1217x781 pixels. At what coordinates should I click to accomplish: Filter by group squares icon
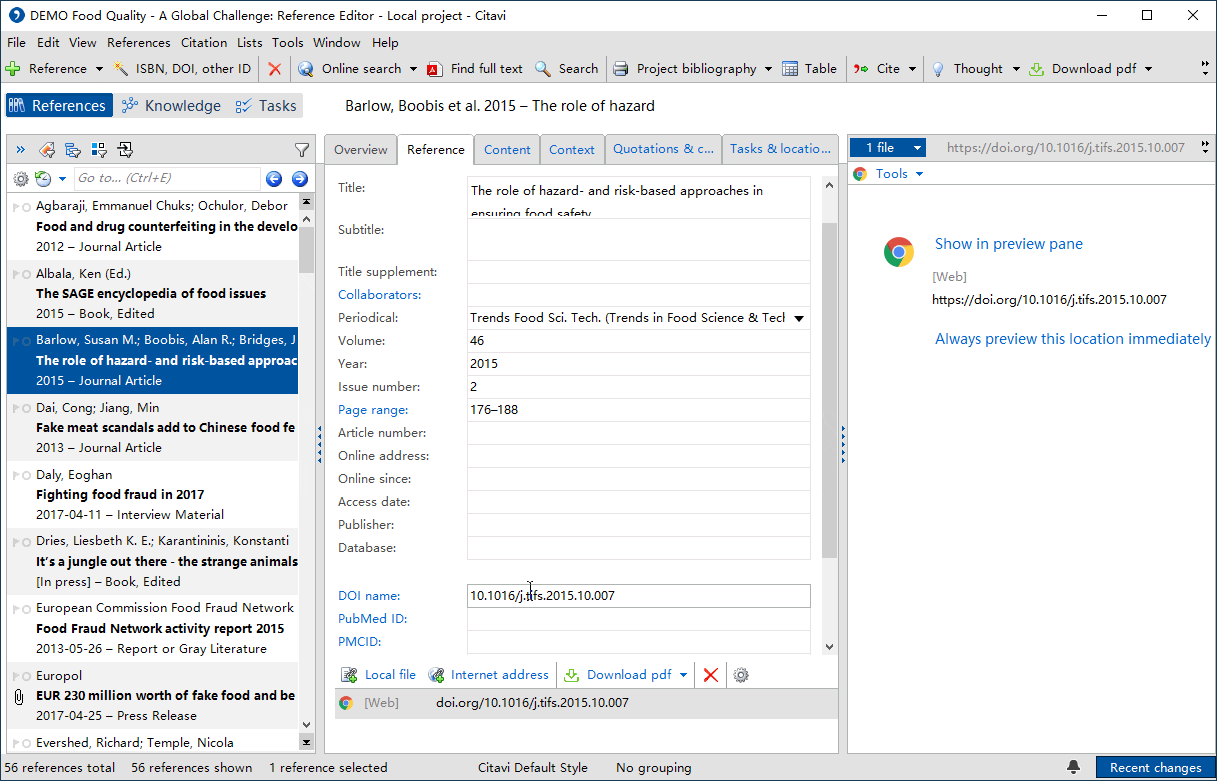(x=99, y=150)
